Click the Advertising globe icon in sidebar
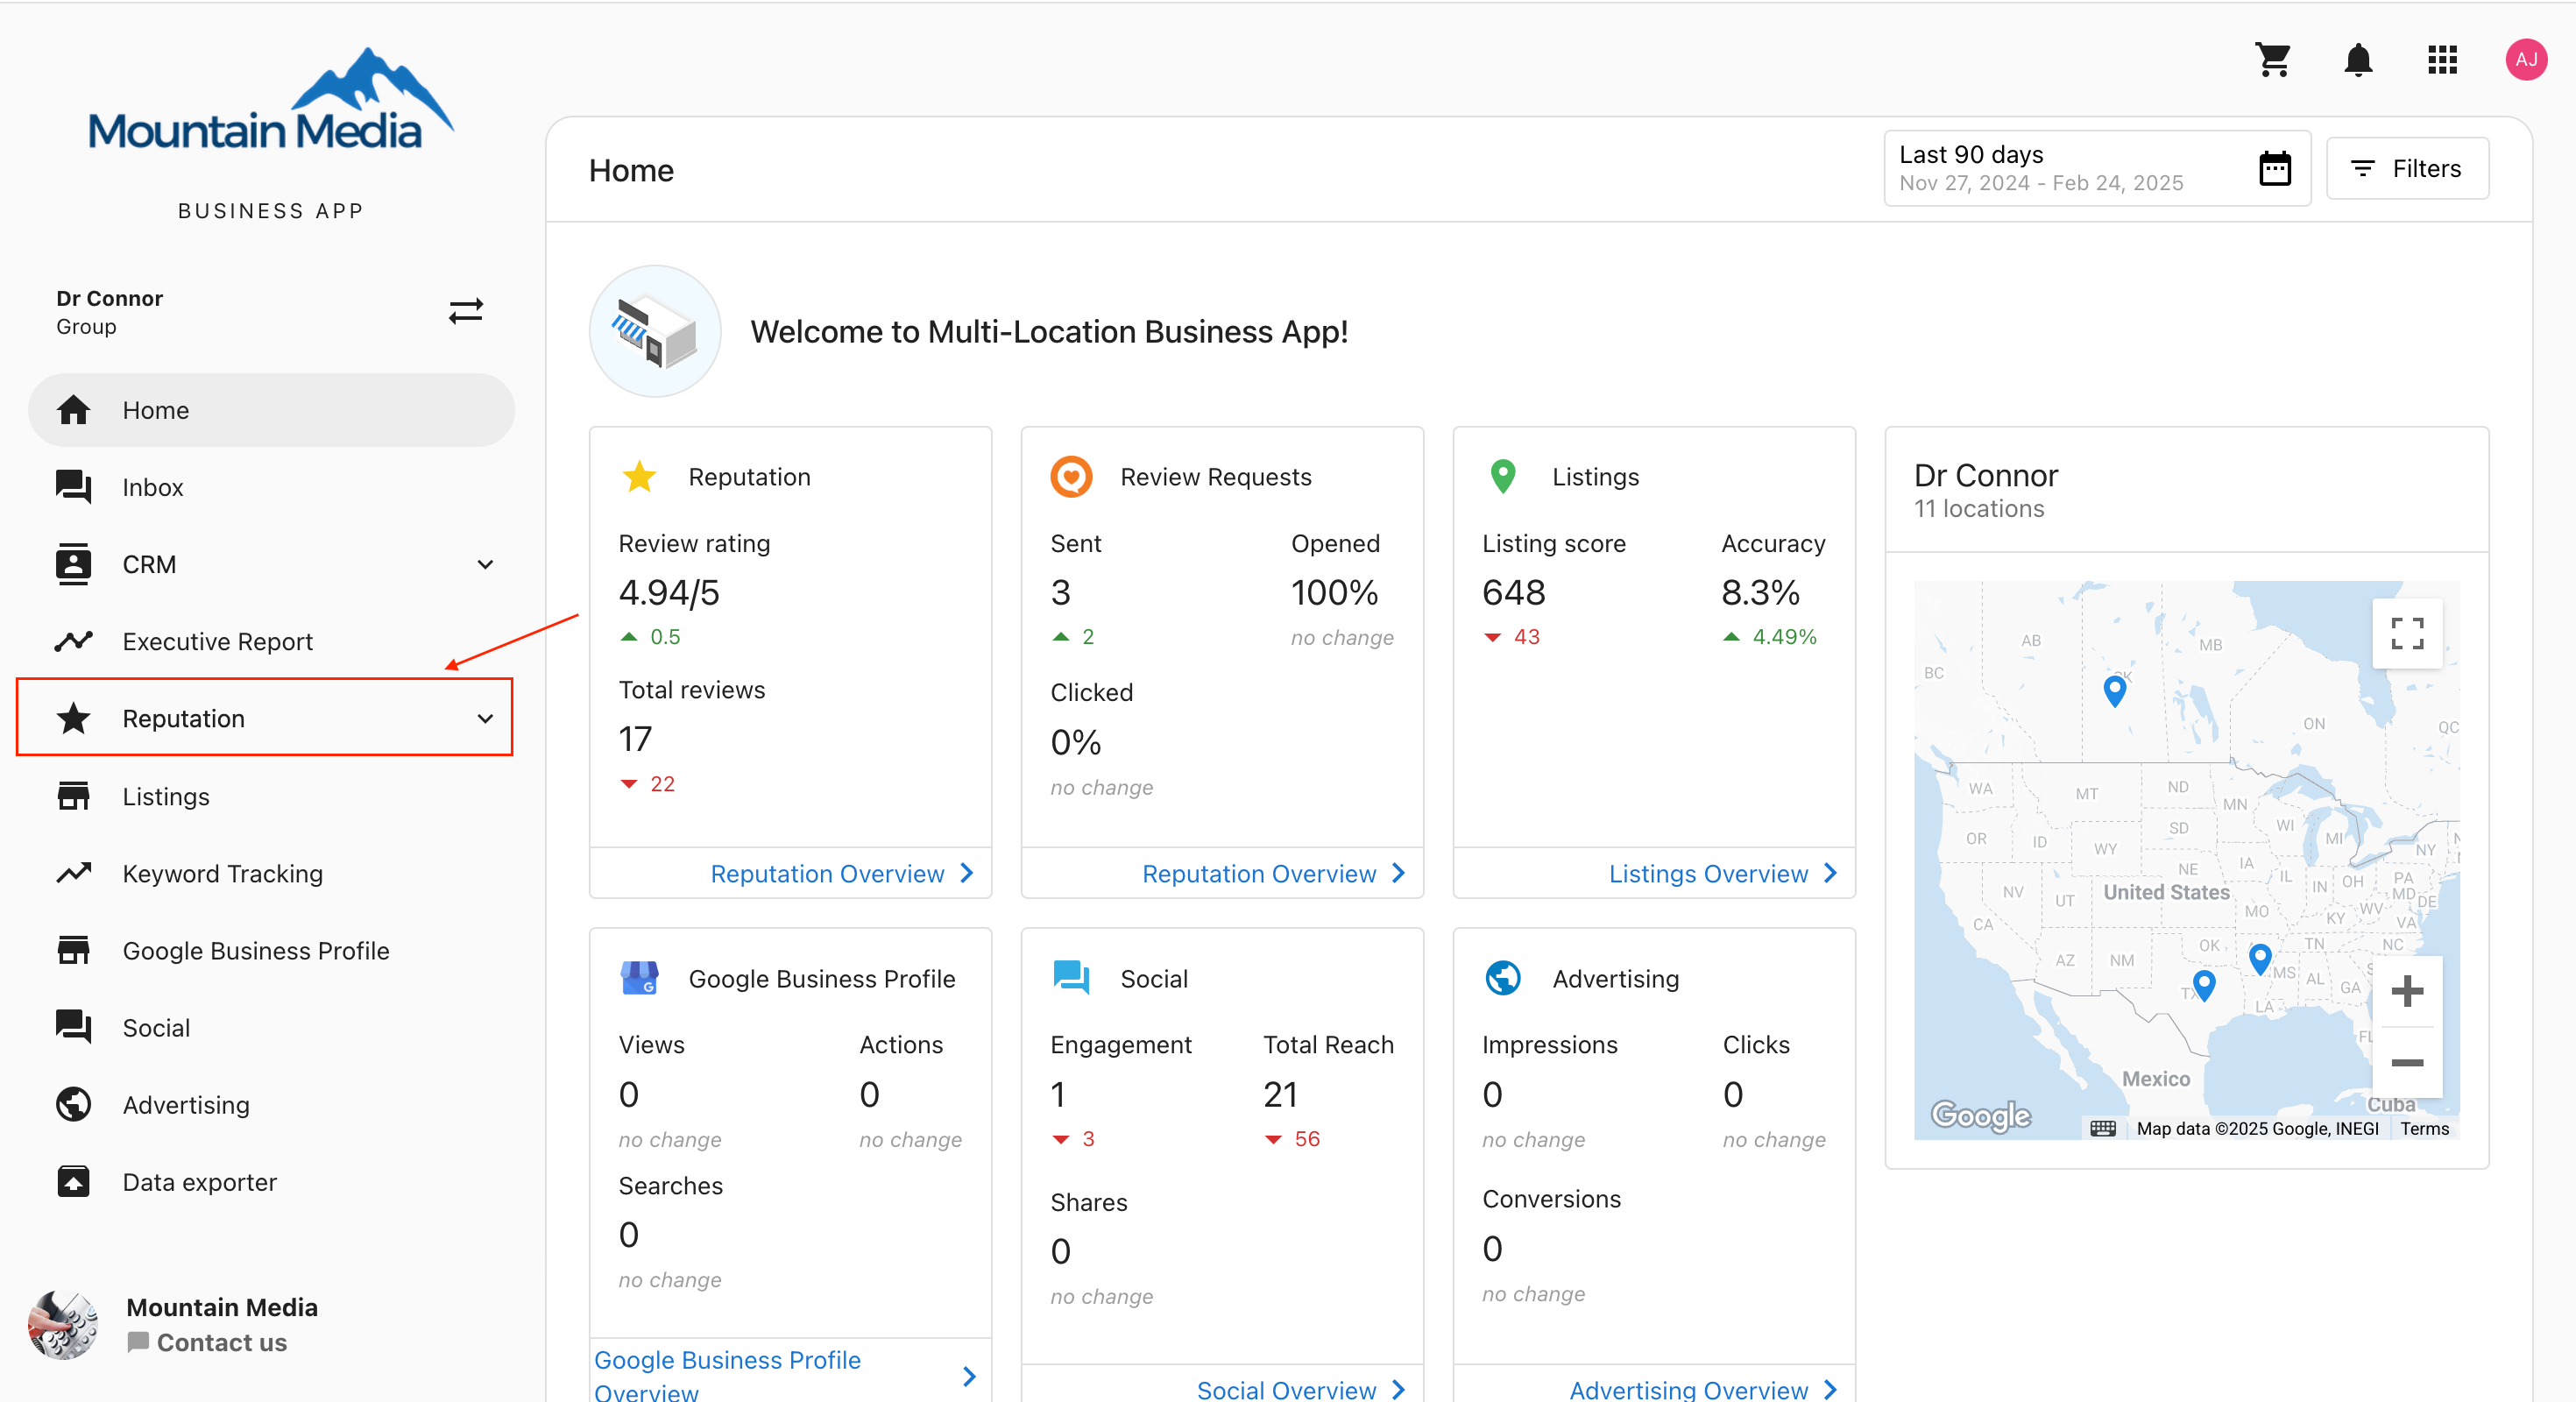This screenshot has height=1402, width=2576. coord(73,1104)
